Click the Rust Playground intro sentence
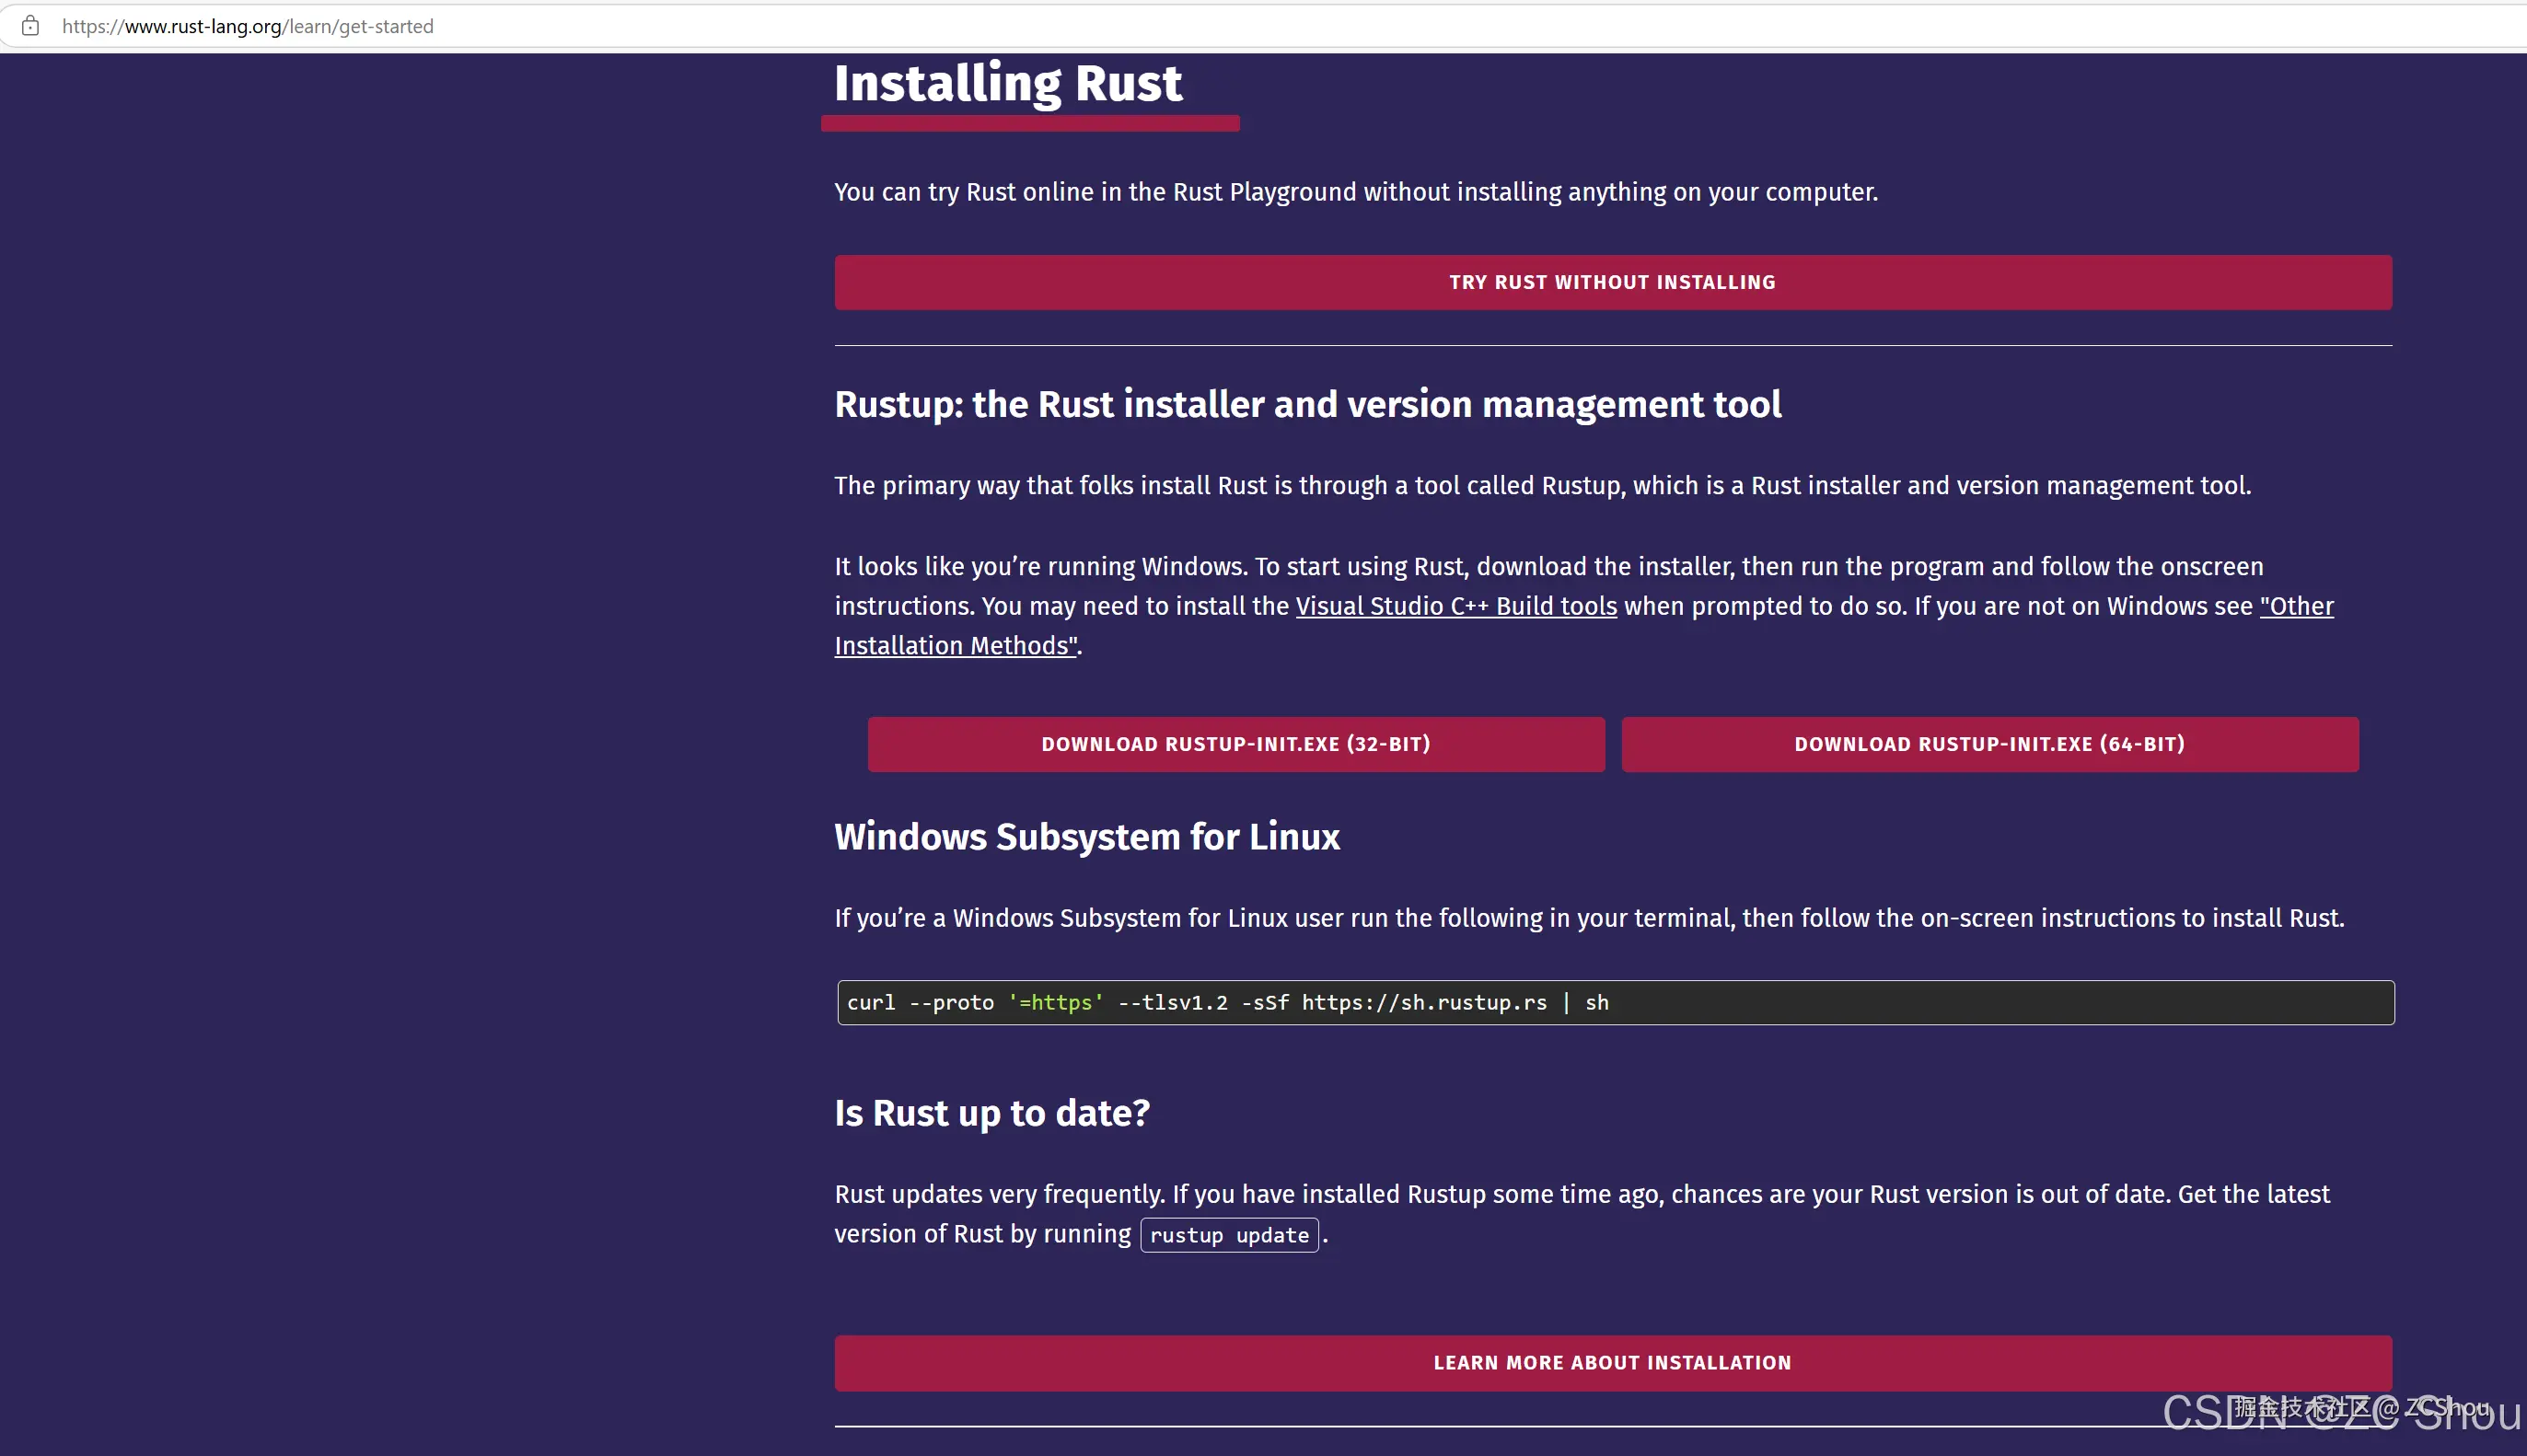The height and width of the screenshot is (1456, 2527). (x=1355, y=192)
